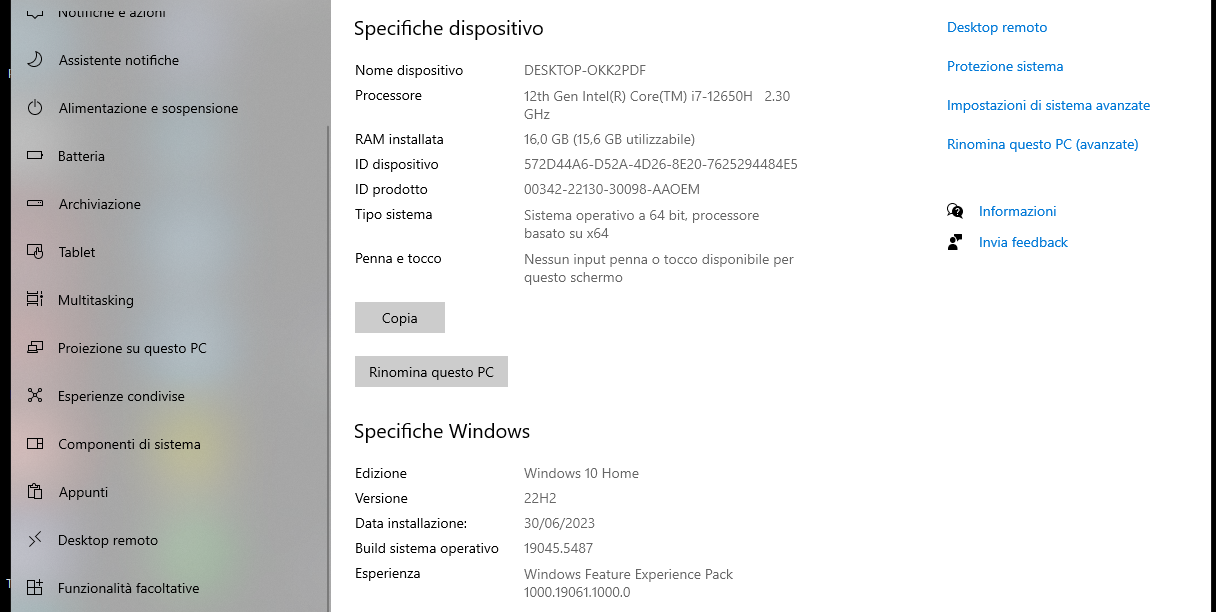Select Appunti in the sidebar

click(x=83, y=492)
